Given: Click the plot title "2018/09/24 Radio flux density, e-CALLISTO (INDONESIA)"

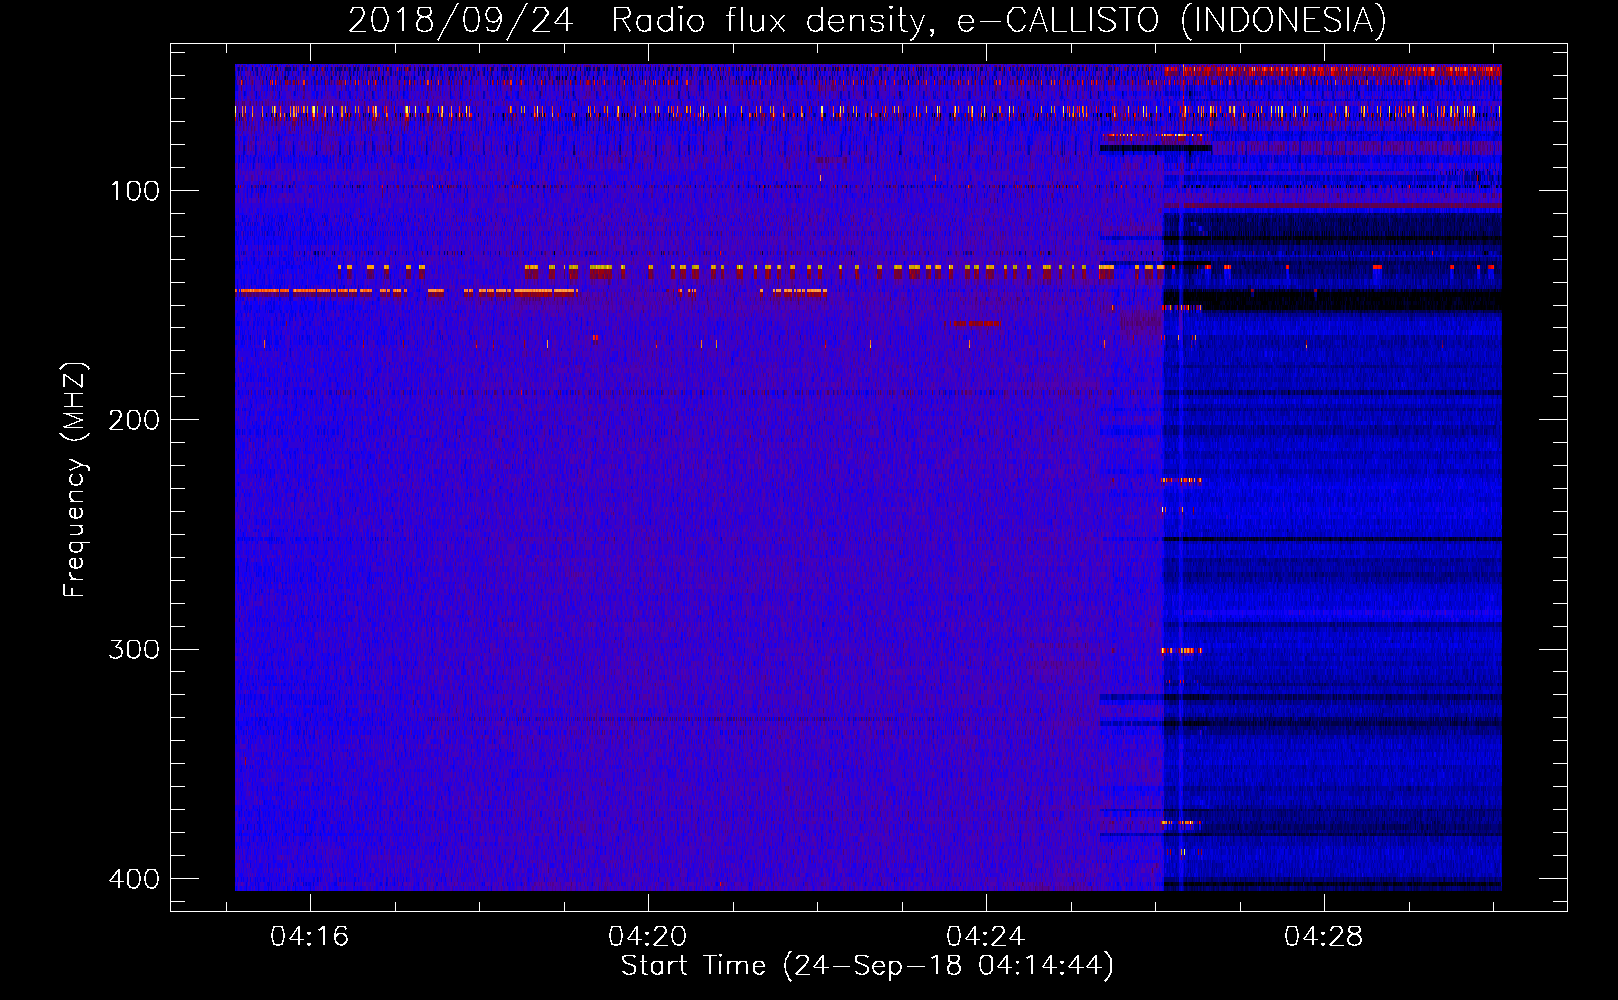Looking at the screenshot, I should [x=867, y=20].
